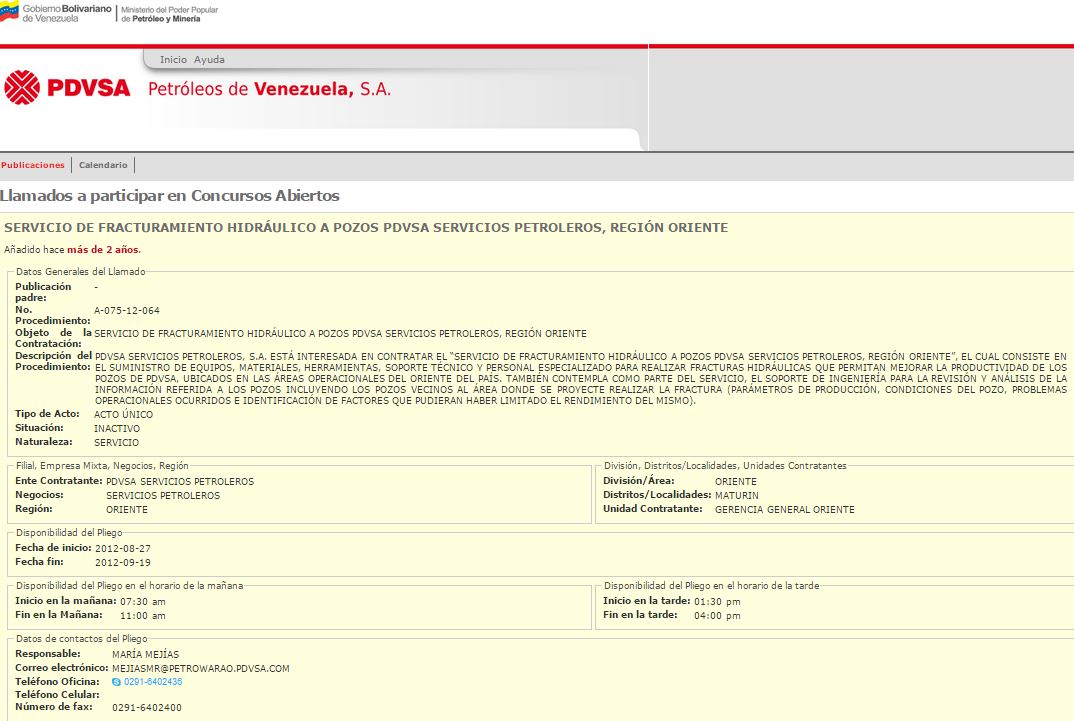The image size is (1074, 721).
Task: Click afternoon start time 01:30 pm
Action: [x=717, y=602]
